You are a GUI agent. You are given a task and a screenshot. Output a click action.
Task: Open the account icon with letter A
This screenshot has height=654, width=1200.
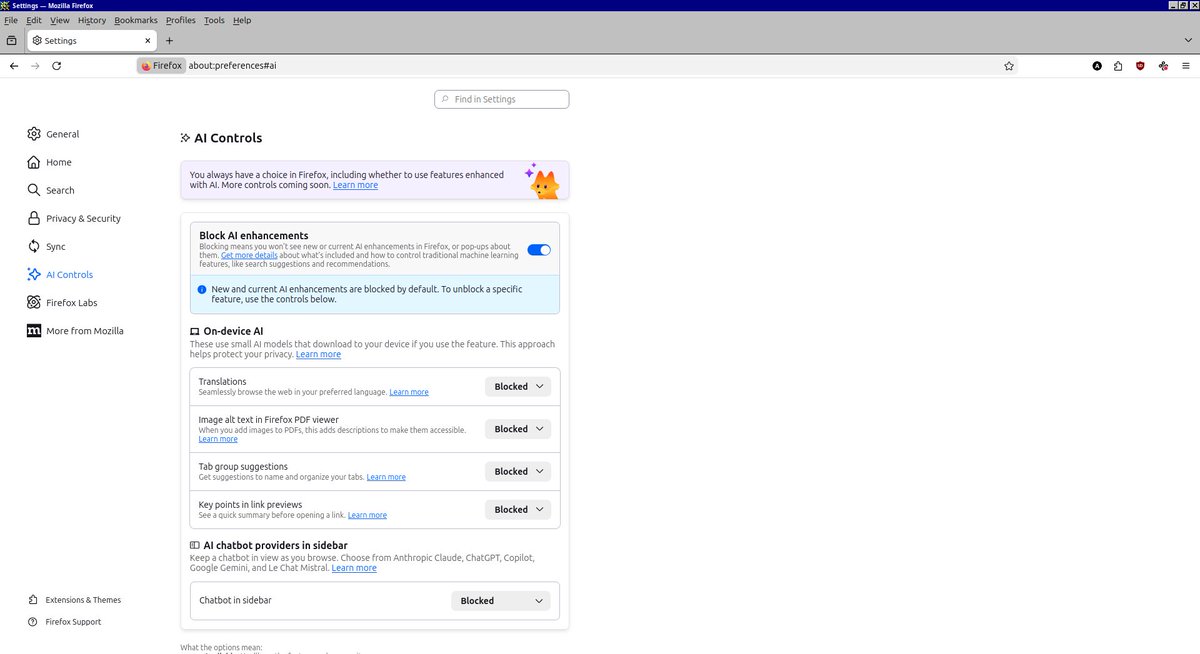point(1097,66)
